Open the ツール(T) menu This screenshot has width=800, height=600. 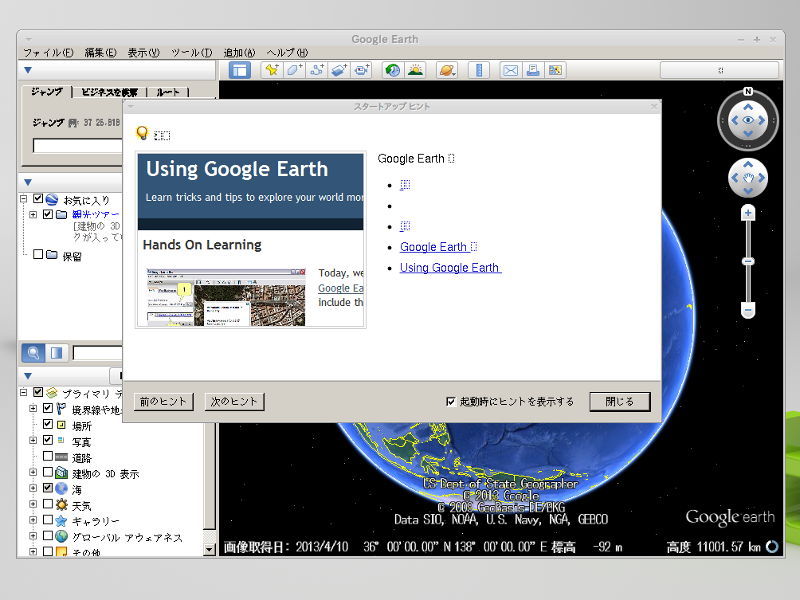[x=192, y=53]
